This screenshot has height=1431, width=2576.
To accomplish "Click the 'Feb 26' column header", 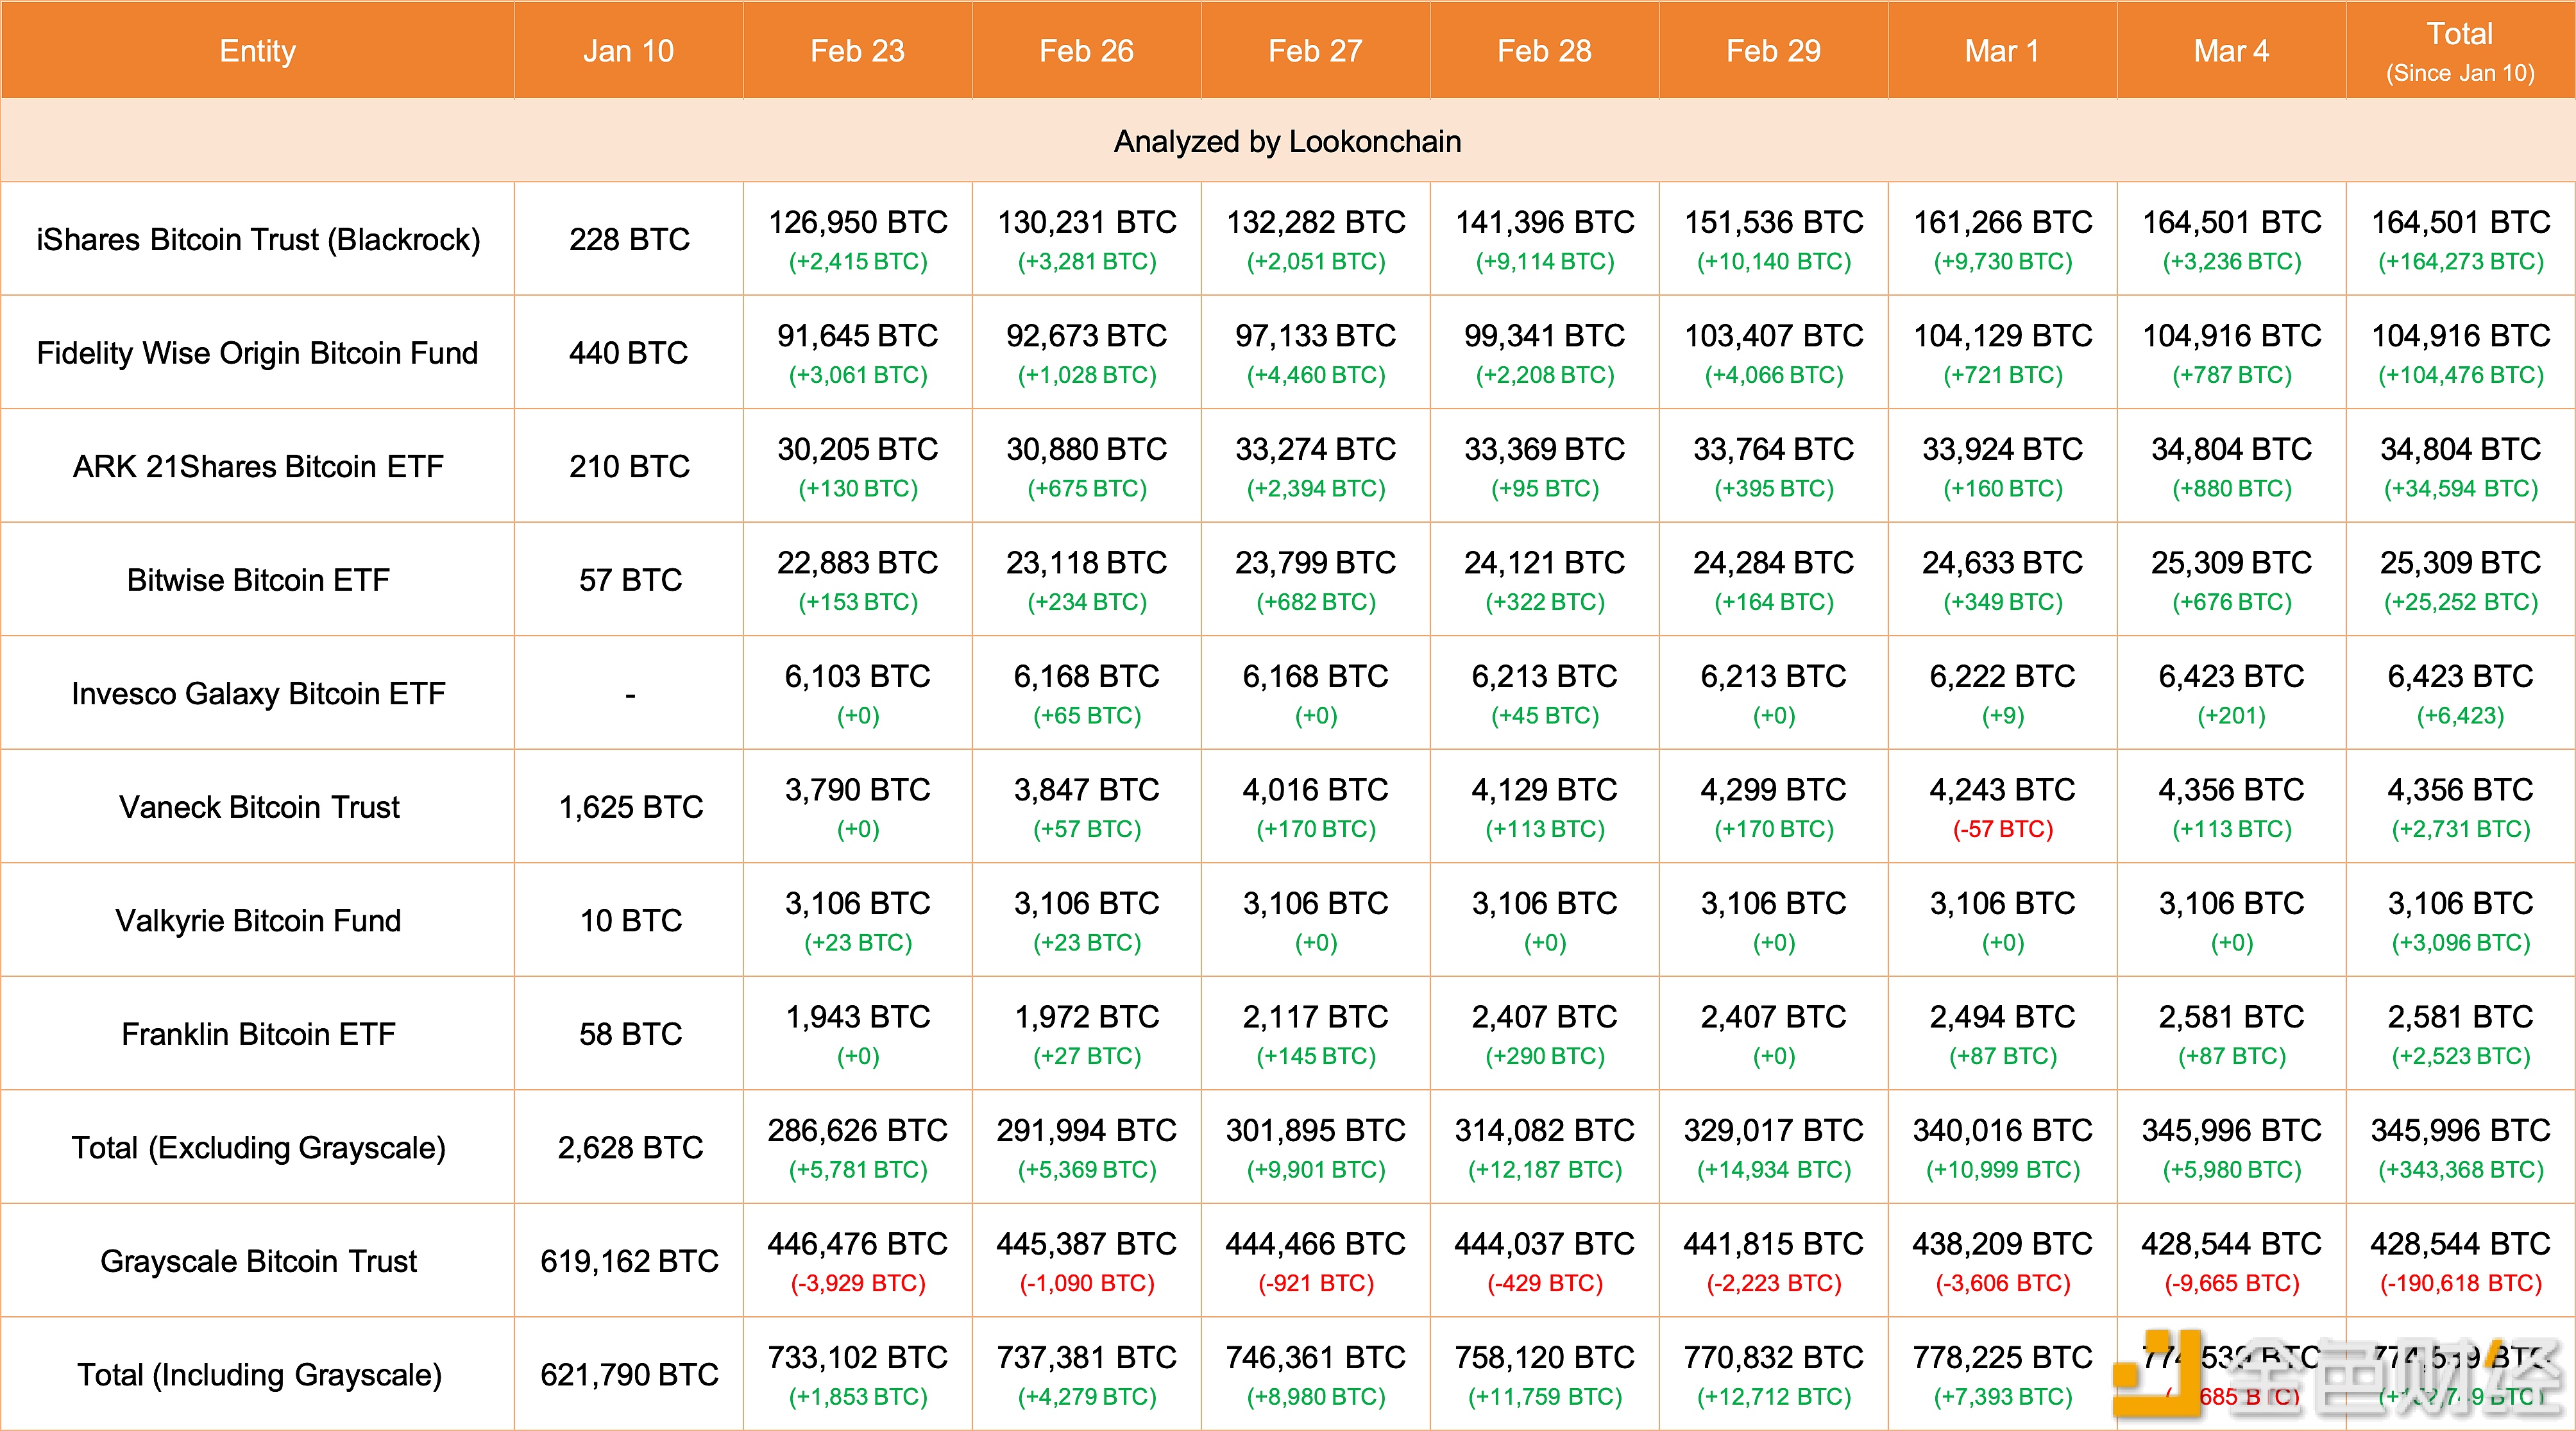I will click(x=1086, y=50).
